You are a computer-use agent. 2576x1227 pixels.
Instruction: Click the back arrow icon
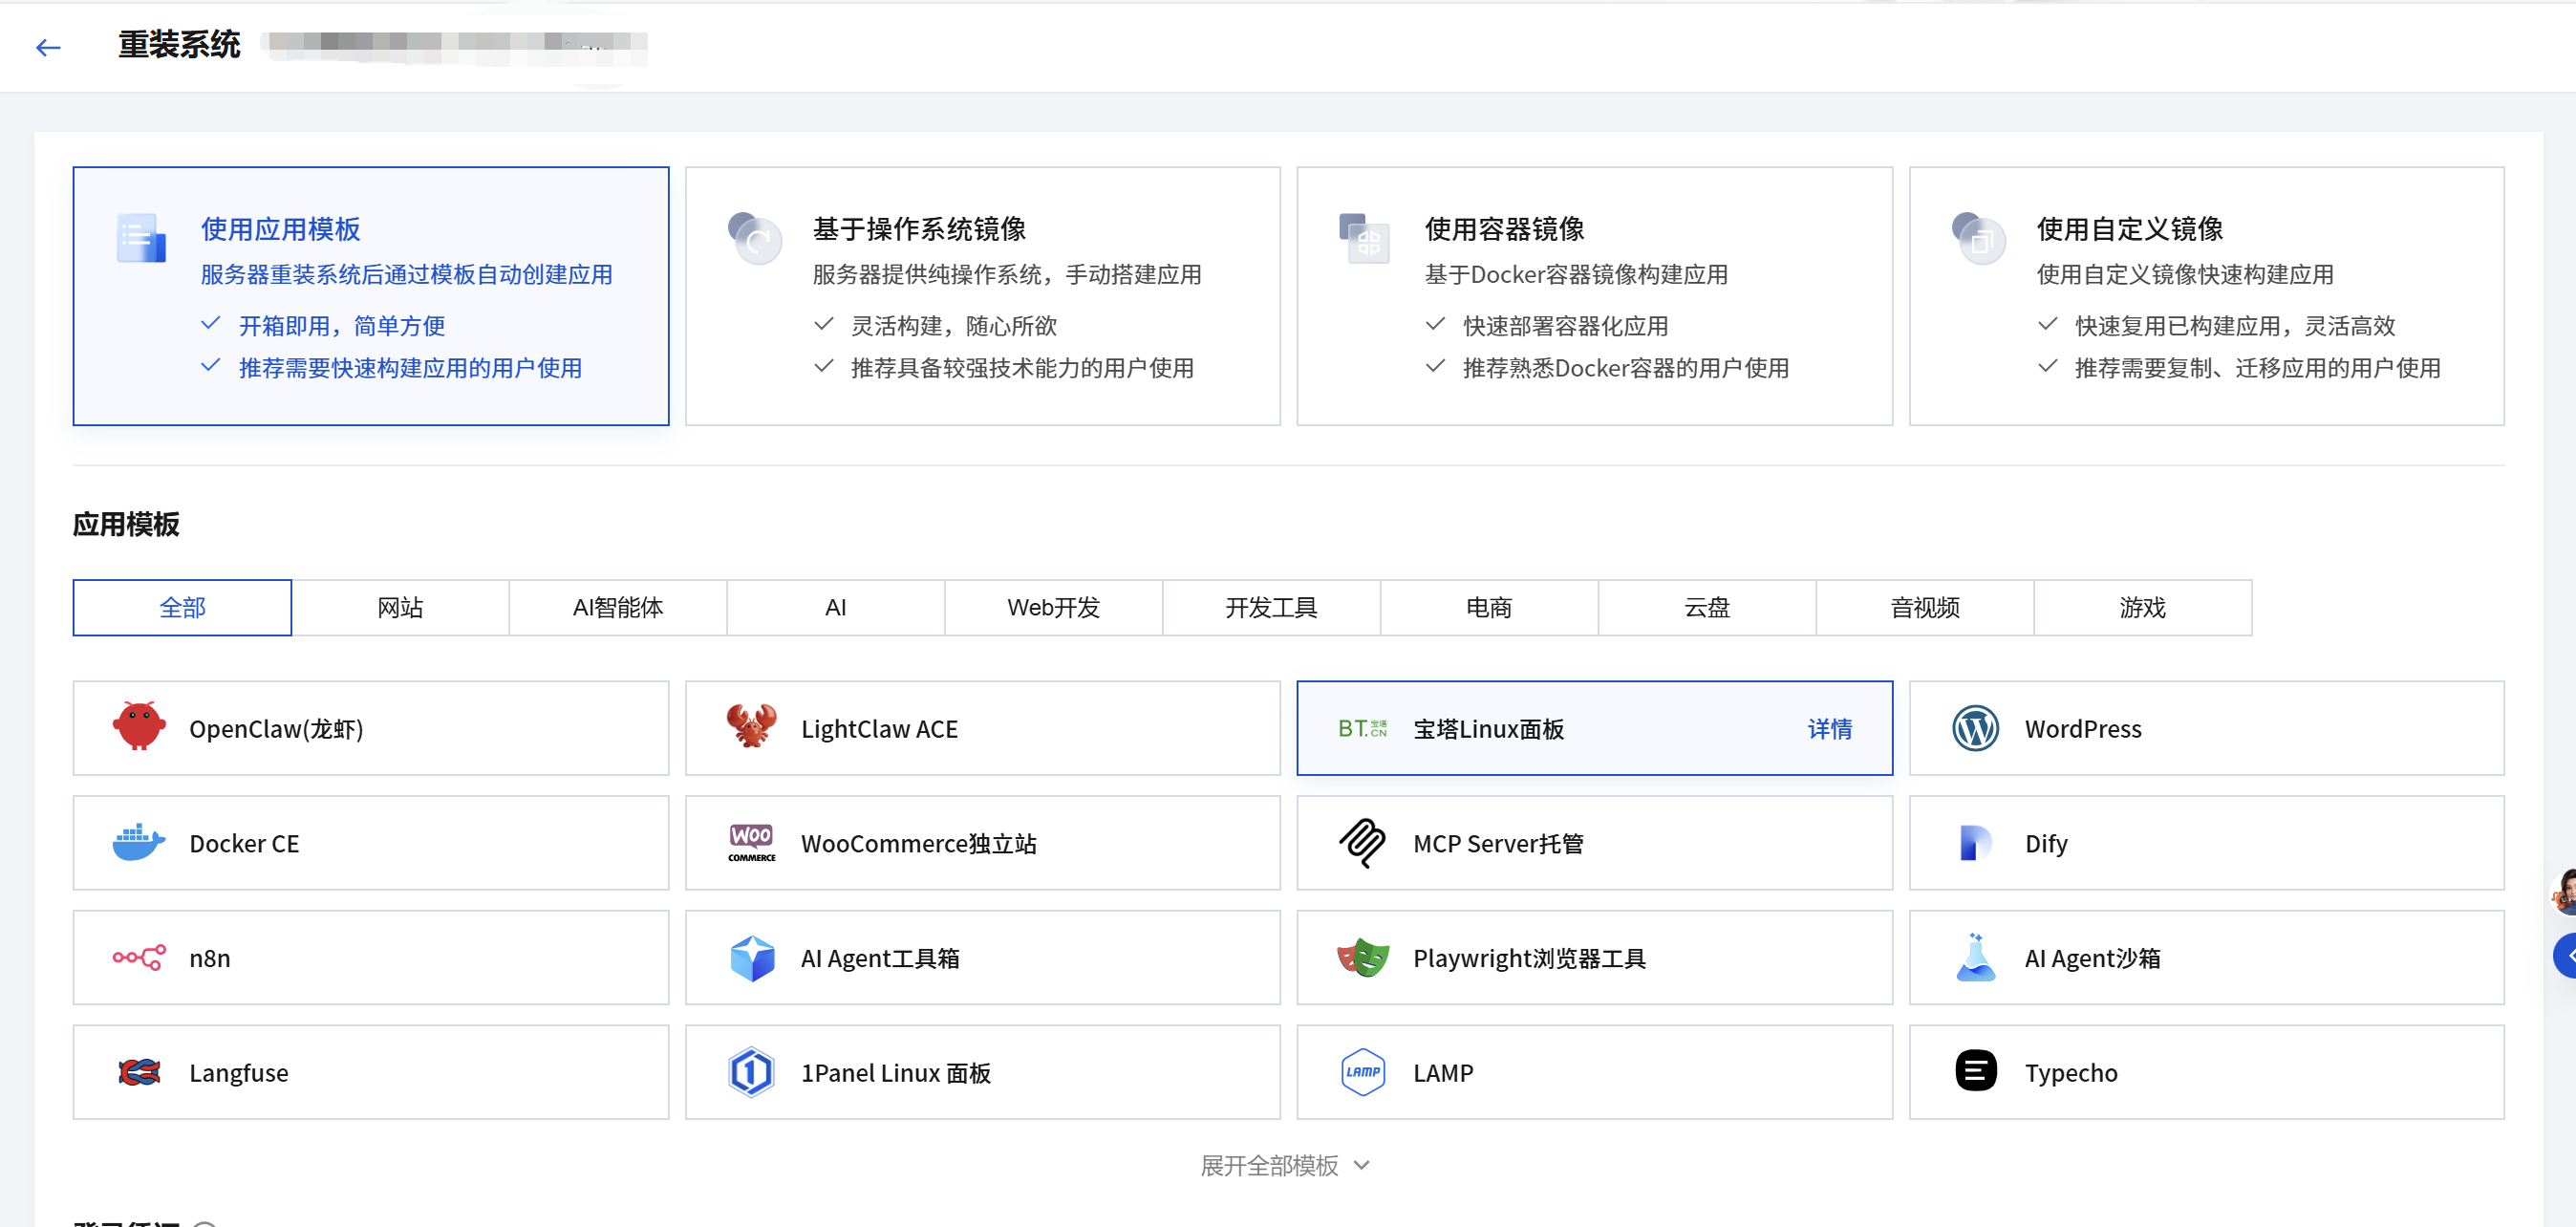(48, 47)
